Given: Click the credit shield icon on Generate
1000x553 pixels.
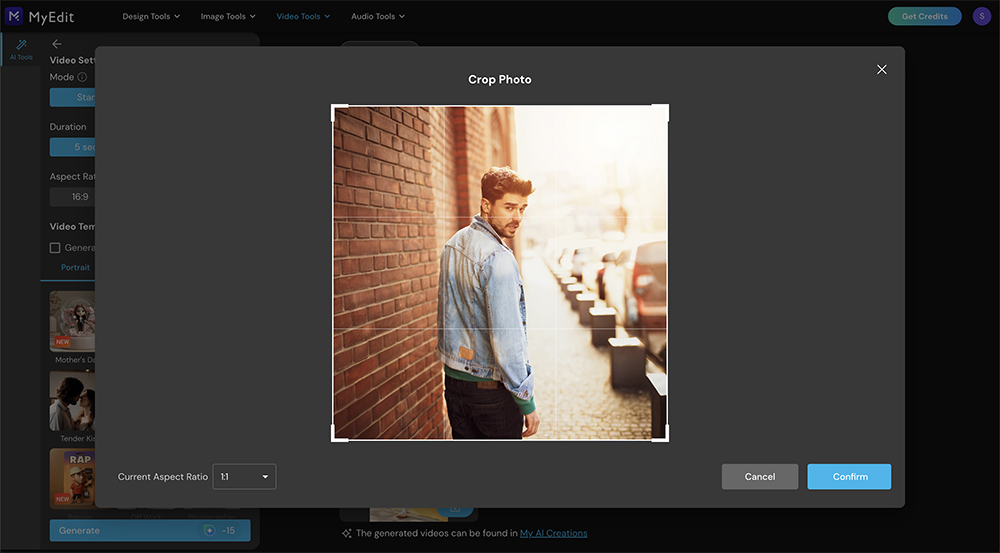Looking at the screenshot, I should pos(209,530).
